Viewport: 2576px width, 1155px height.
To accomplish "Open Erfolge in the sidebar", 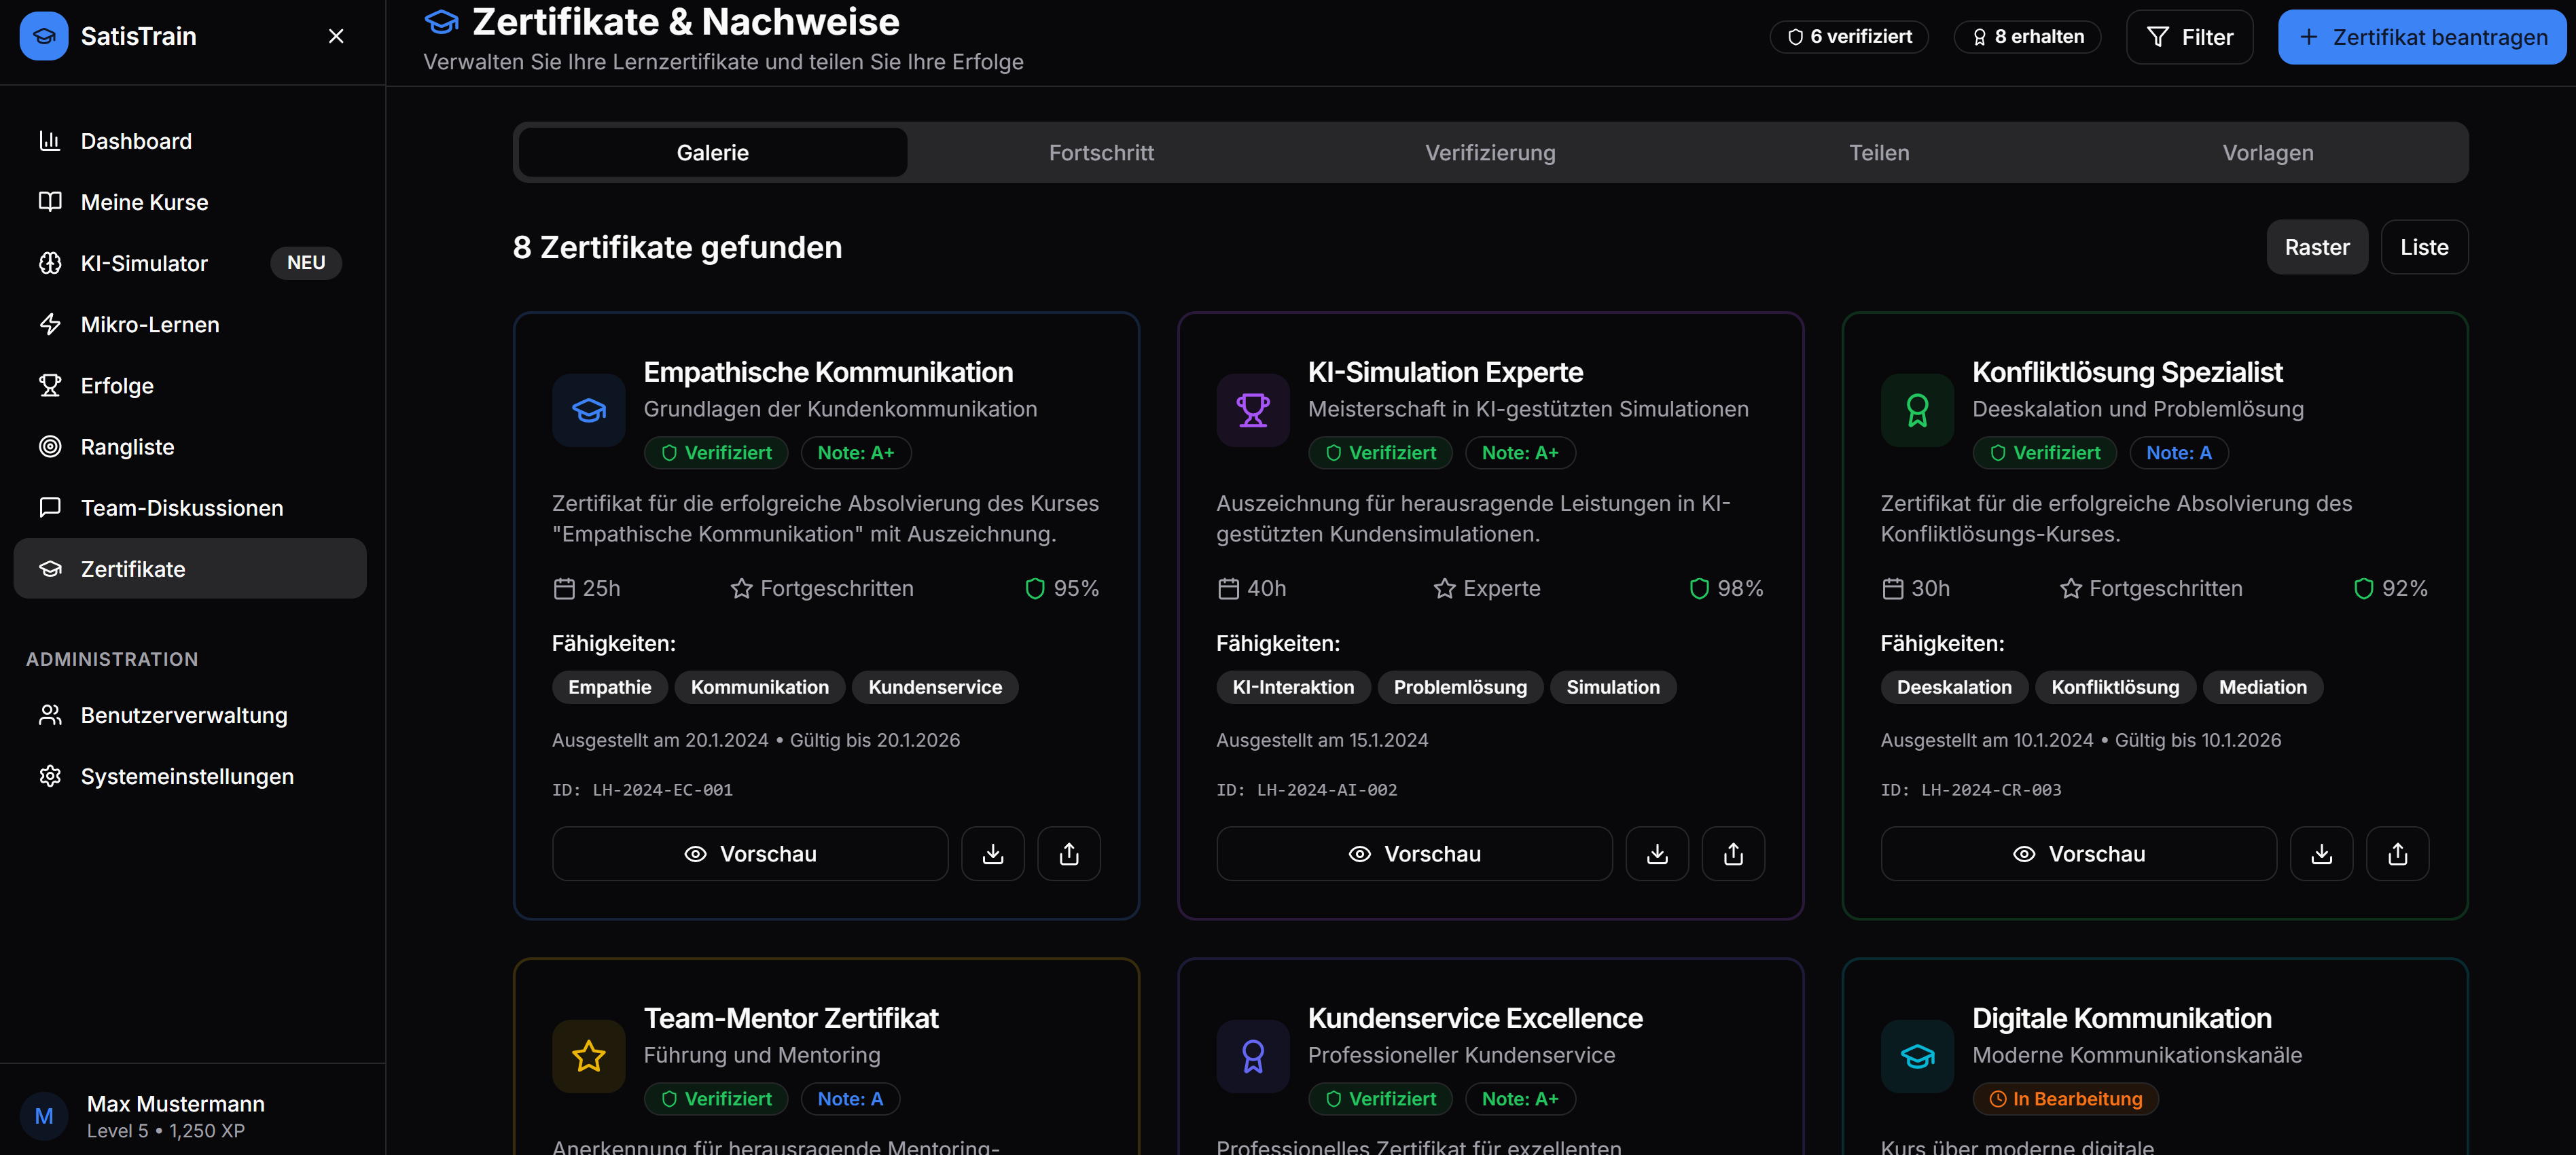I will click(190, 385).
